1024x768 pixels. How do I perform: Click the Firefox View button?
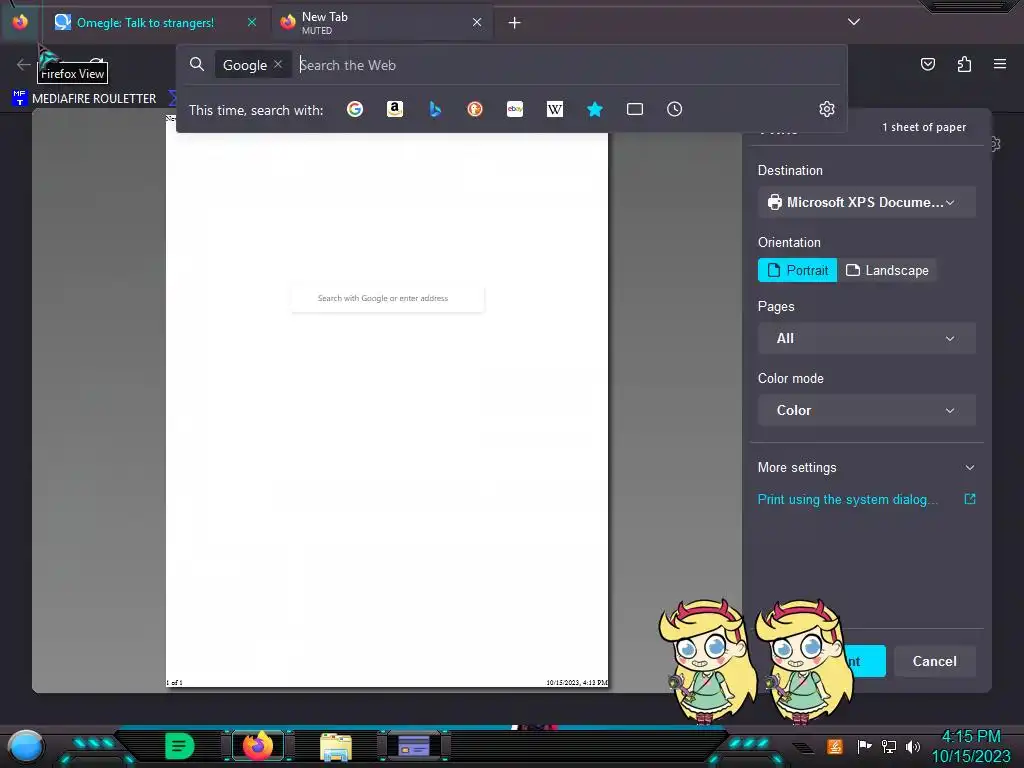[20, 22]
